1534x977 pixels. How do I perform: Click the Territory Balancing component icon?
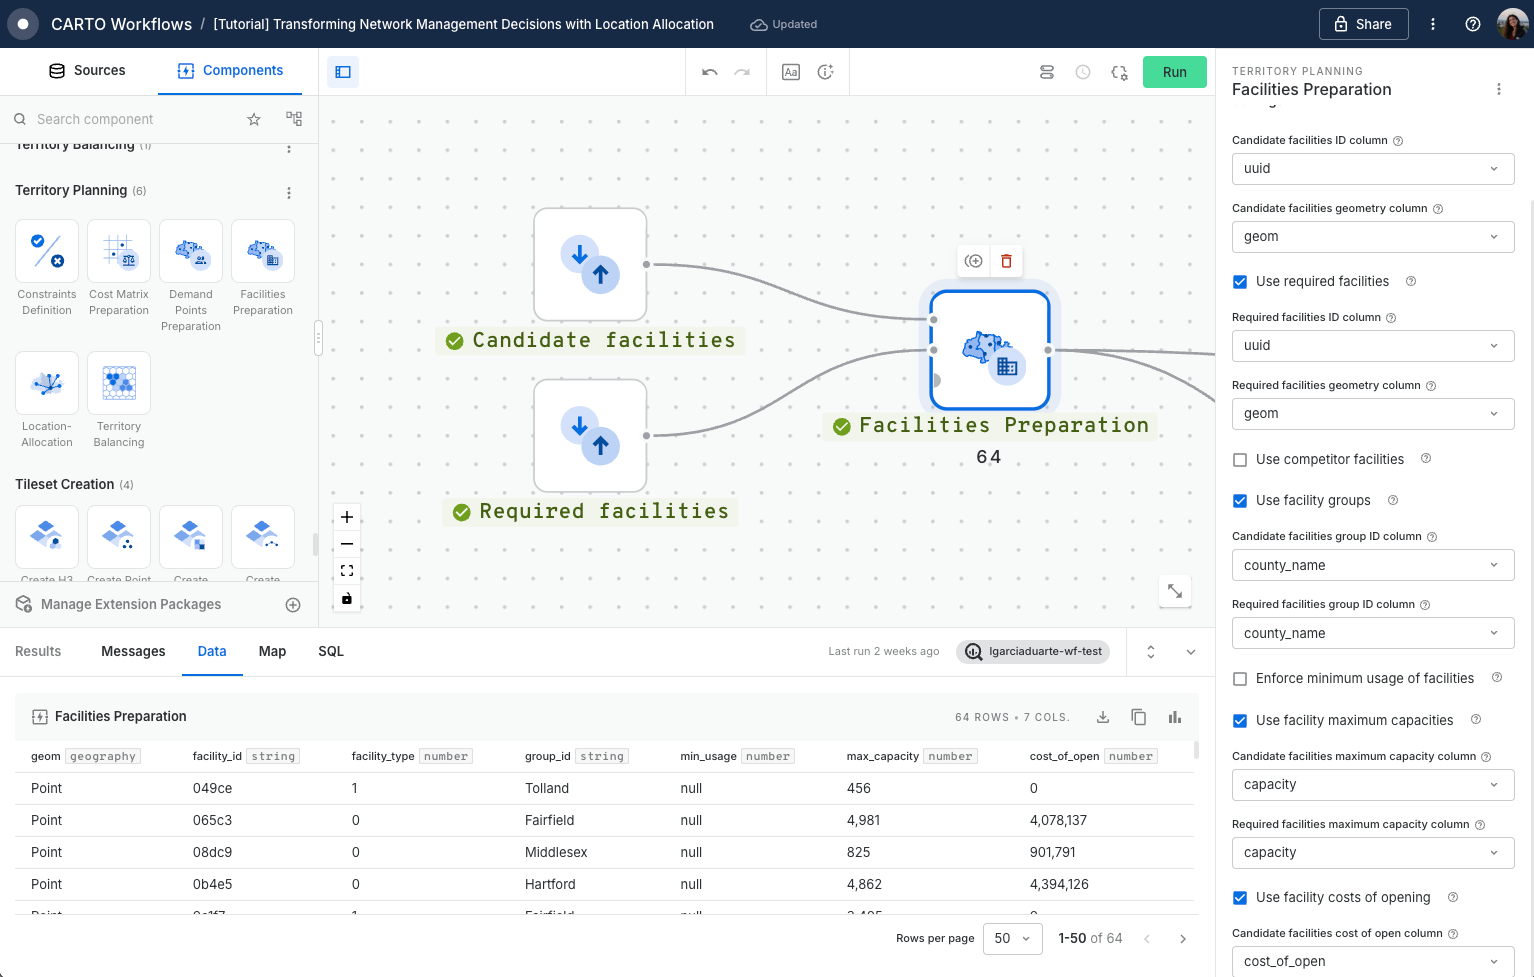(119, 383)
